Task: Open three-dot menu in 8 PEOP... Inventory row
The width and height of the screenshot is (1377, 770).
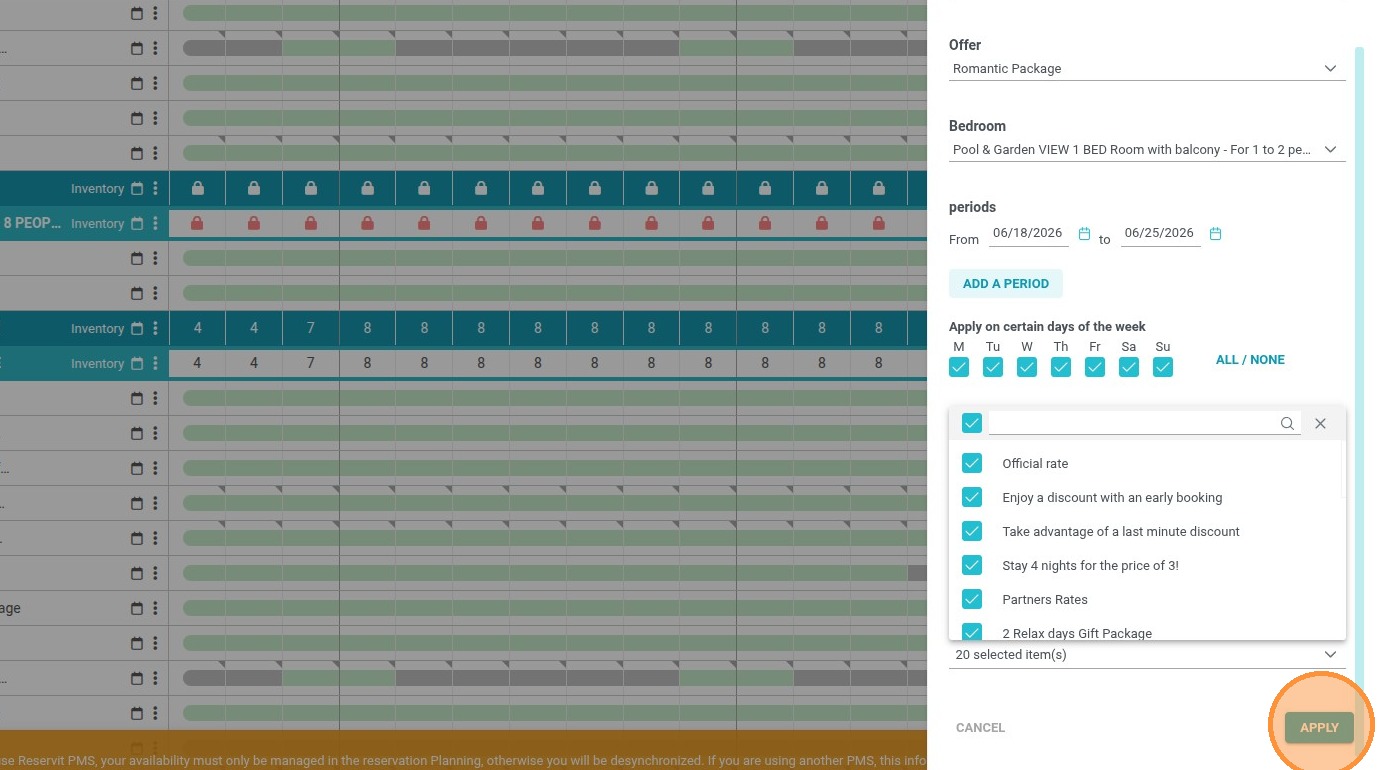Action: coord(155,224)
